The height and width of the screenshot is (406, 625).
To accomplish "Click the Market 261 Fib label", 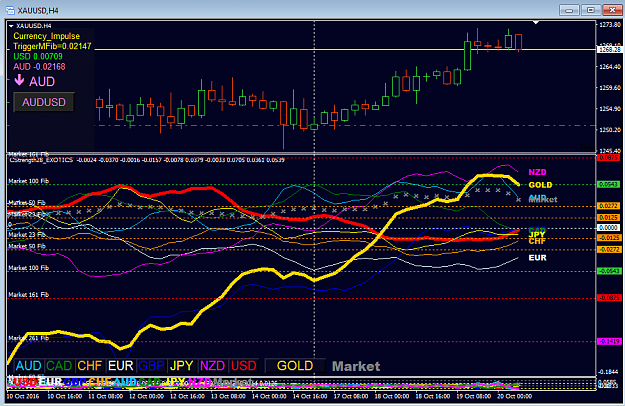I will click(x=28, y=338).
